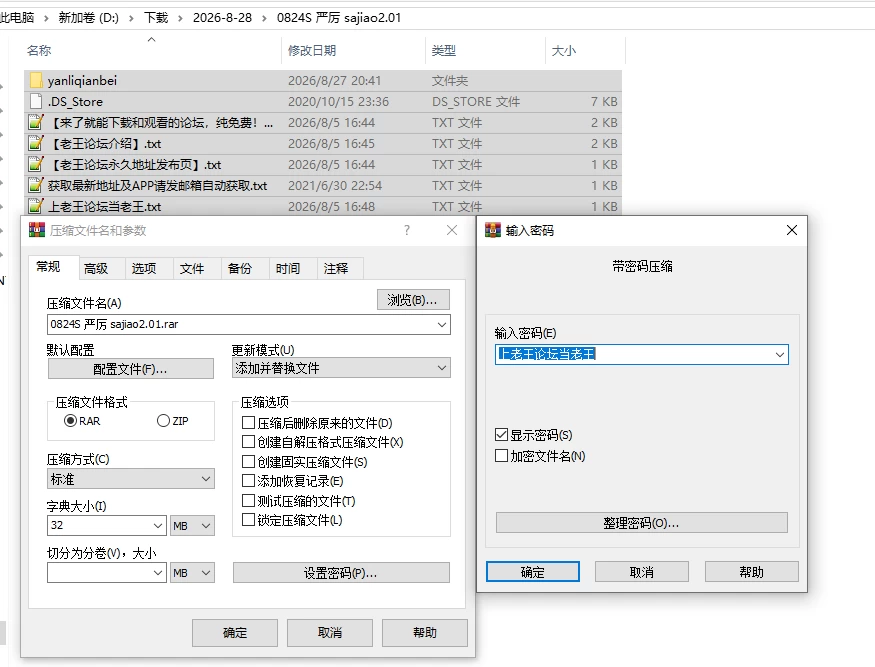
Task: Click icon of 【老王论坛介绍】.txt file
Action: [x=36, y=143]
